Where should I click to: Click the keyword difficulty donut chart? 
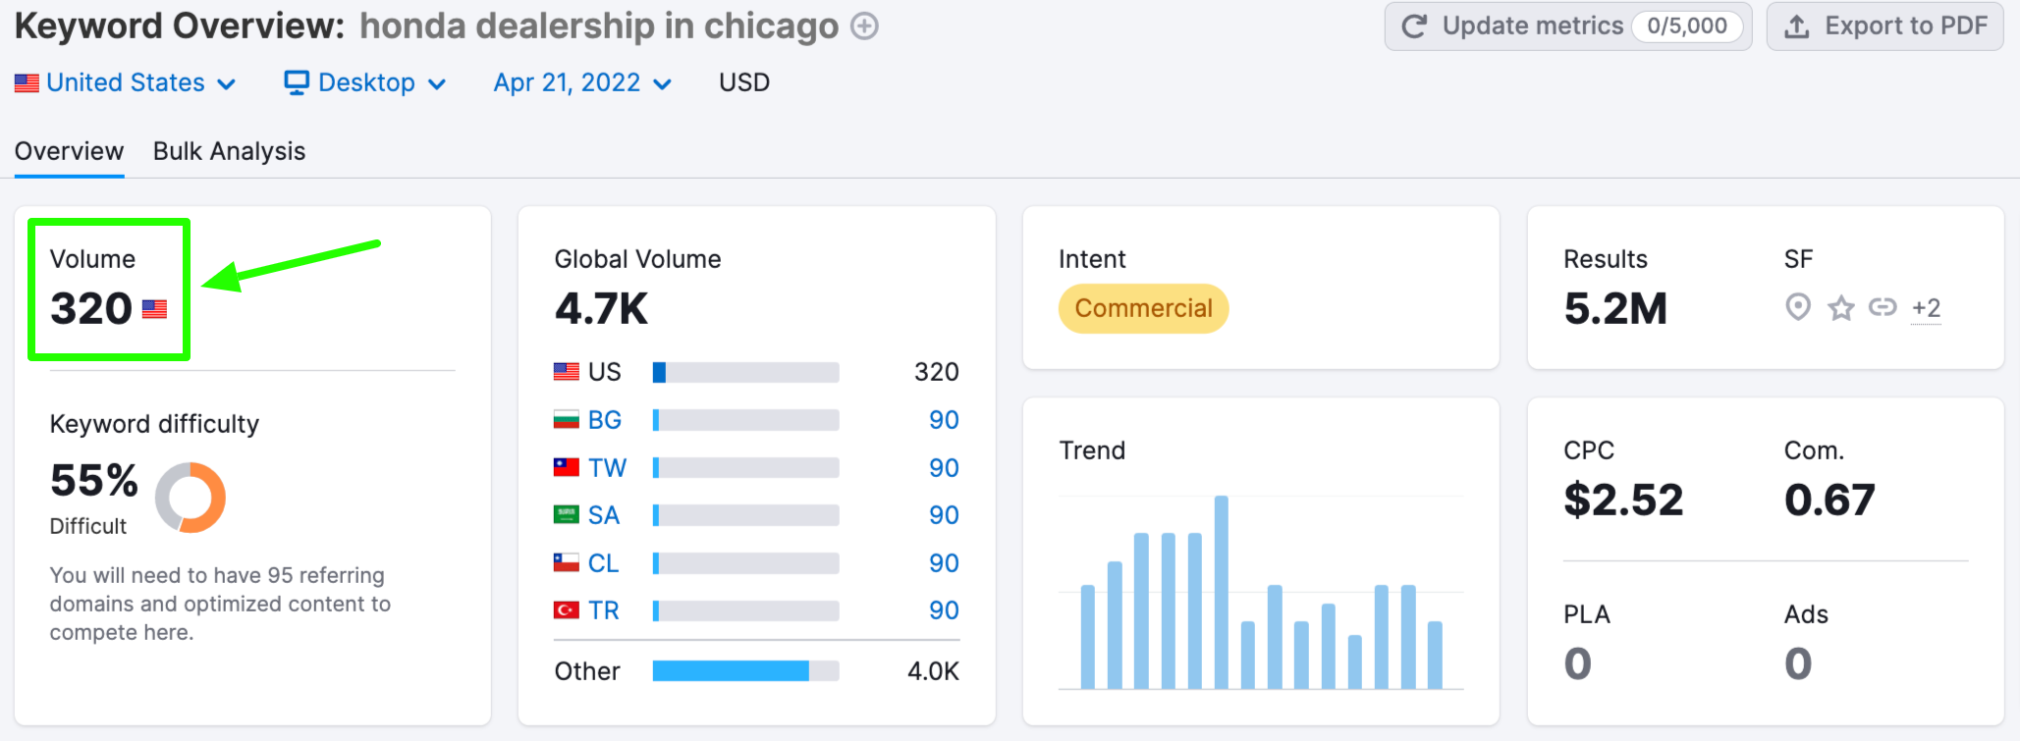(190, 497)
